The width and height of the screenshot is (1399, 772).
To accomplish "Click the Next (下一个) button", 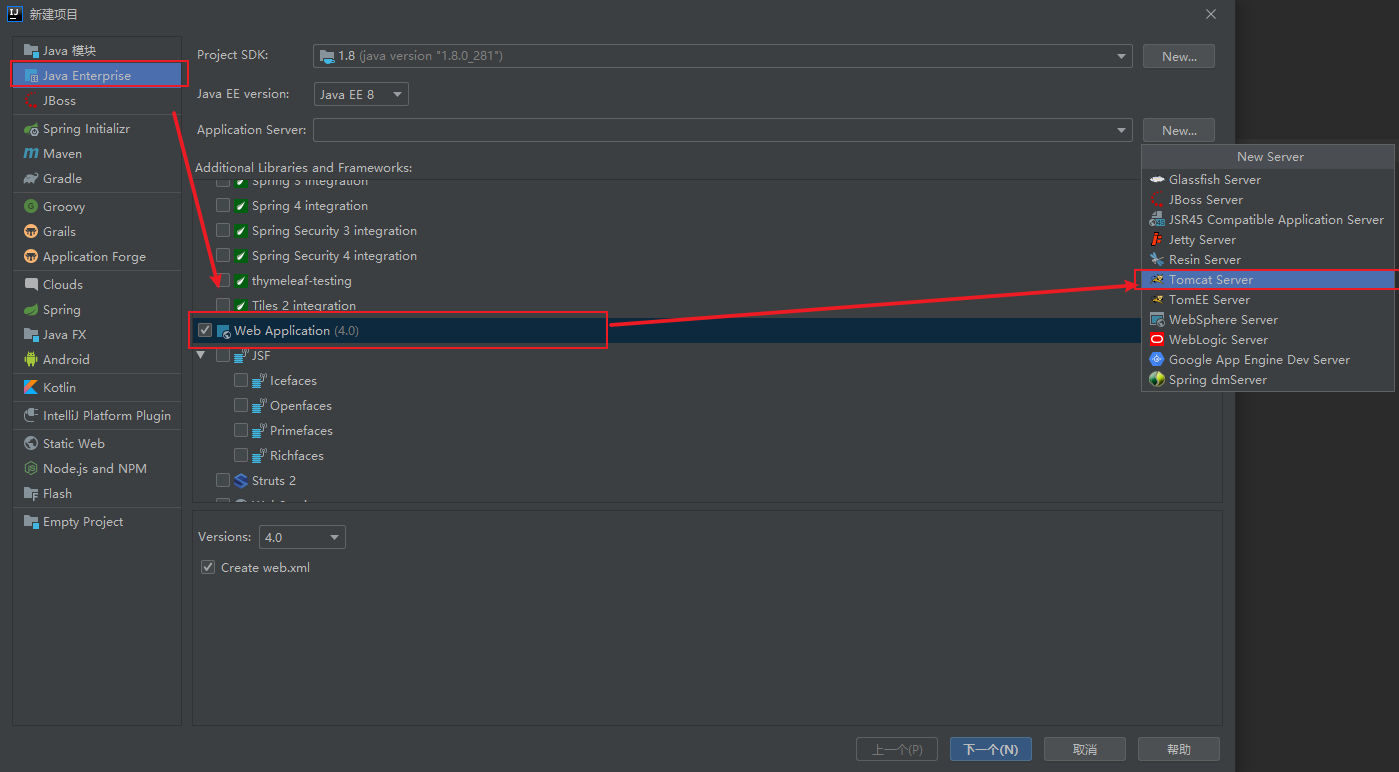I will click(x=990, y=749).
